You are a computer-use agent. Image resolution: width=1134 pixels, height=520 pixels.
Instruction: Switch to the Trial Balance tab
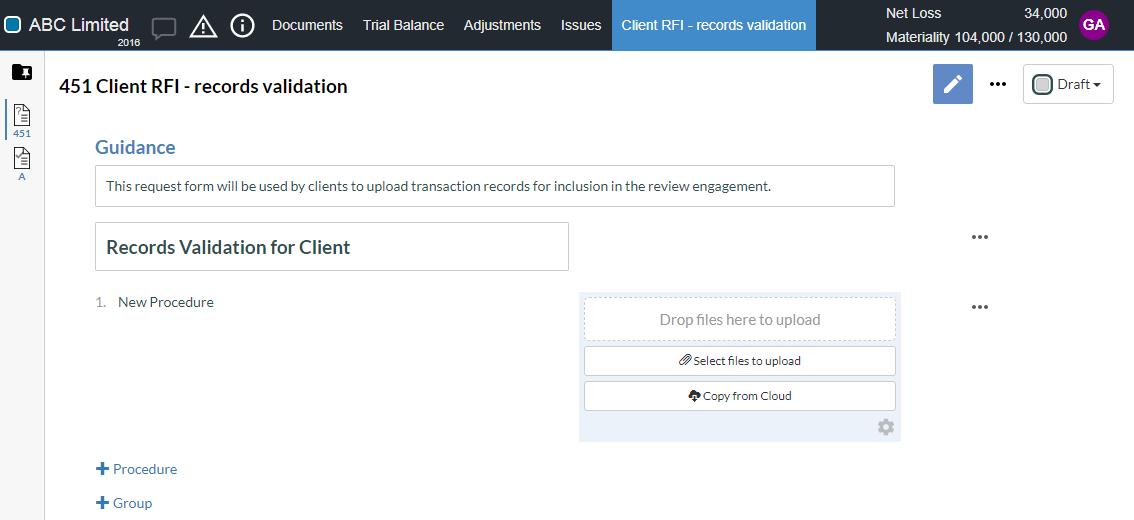[403, 25]
